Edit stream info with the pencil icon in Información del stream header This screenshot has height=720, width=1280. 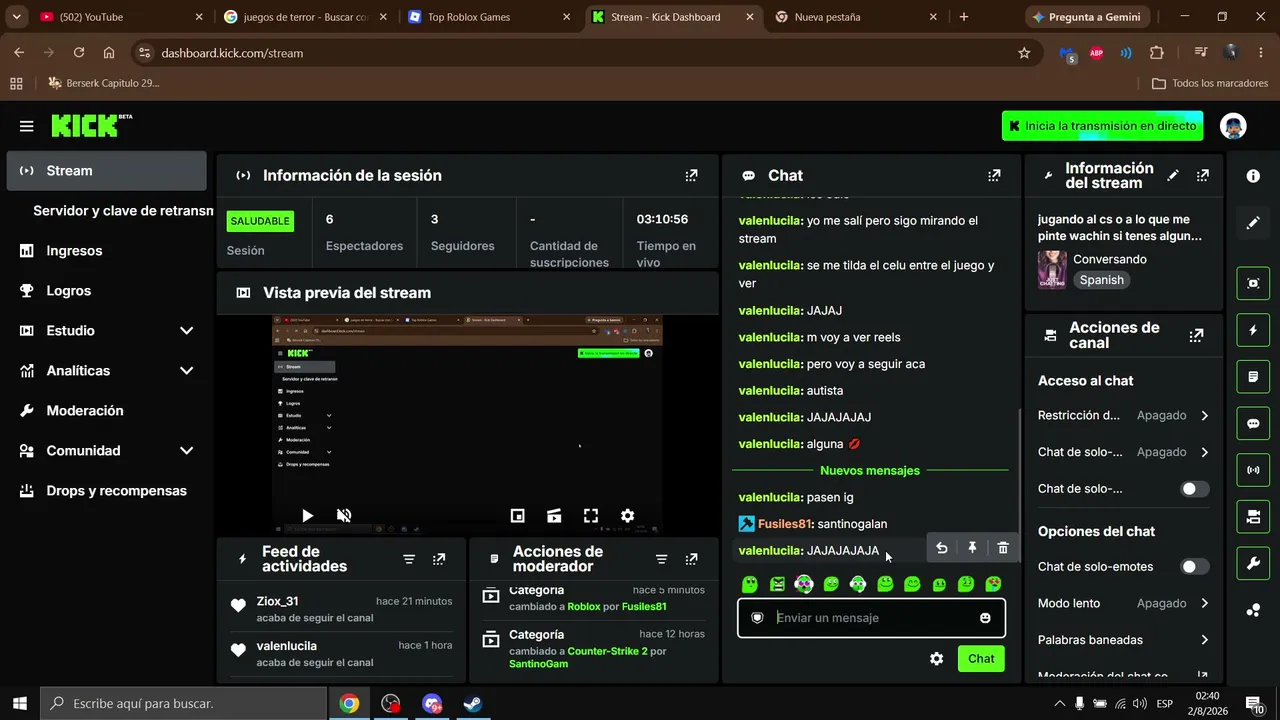click(x=1173, y=175)
